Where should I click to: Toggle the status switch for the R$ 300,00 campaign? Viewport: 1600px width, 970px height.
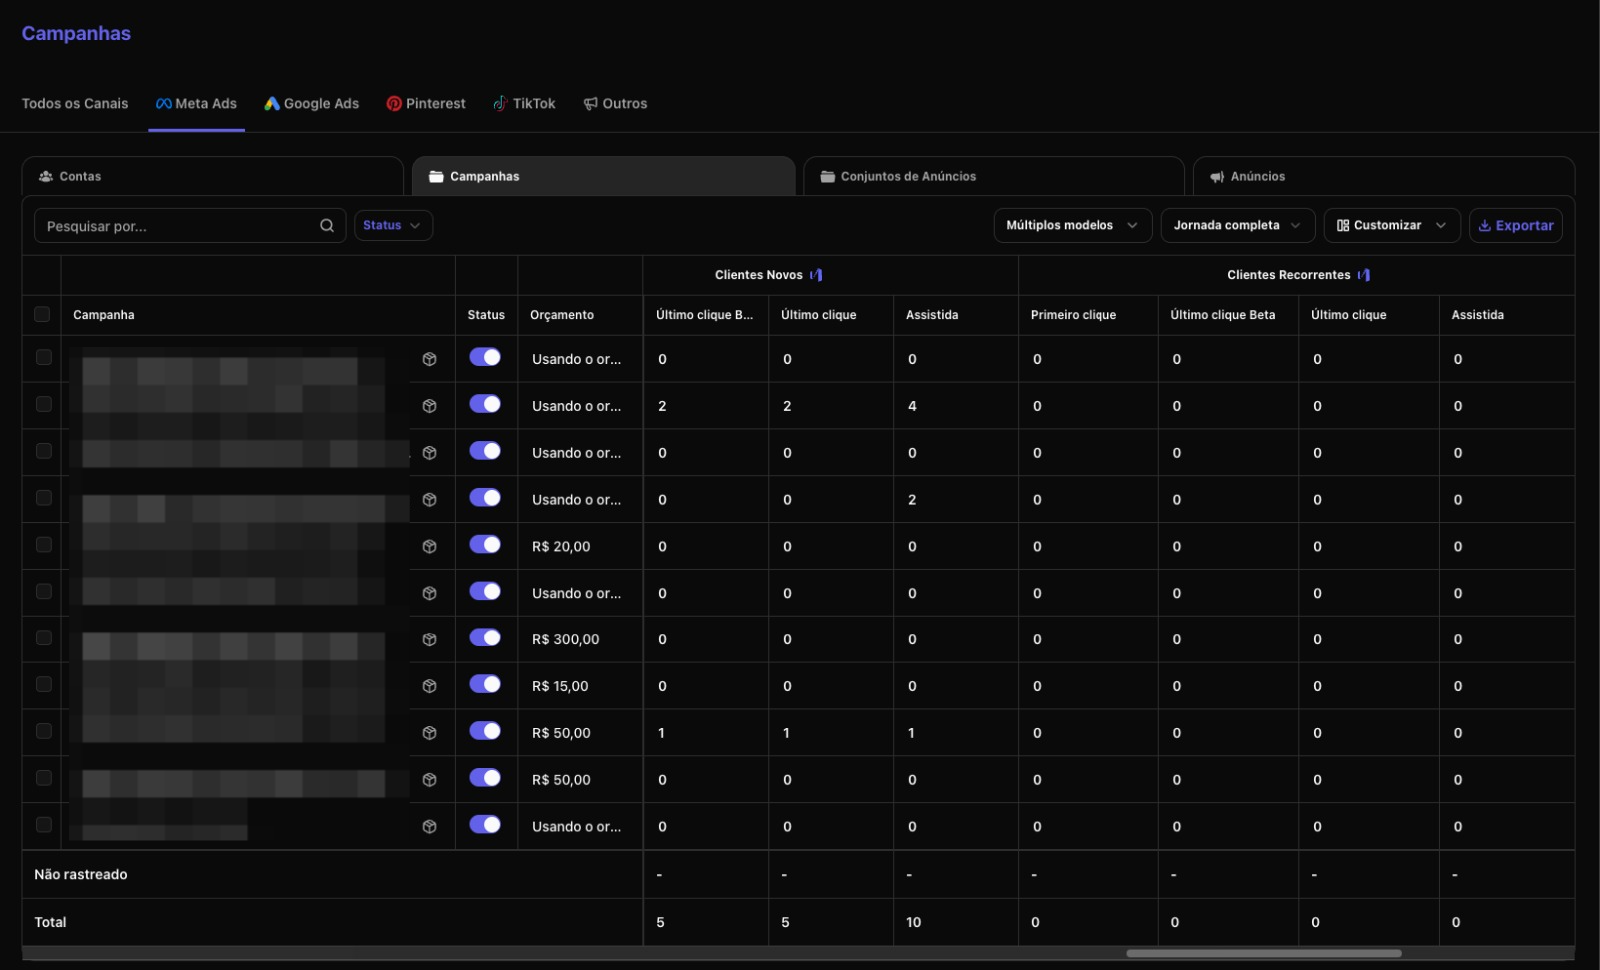point(485,637)
